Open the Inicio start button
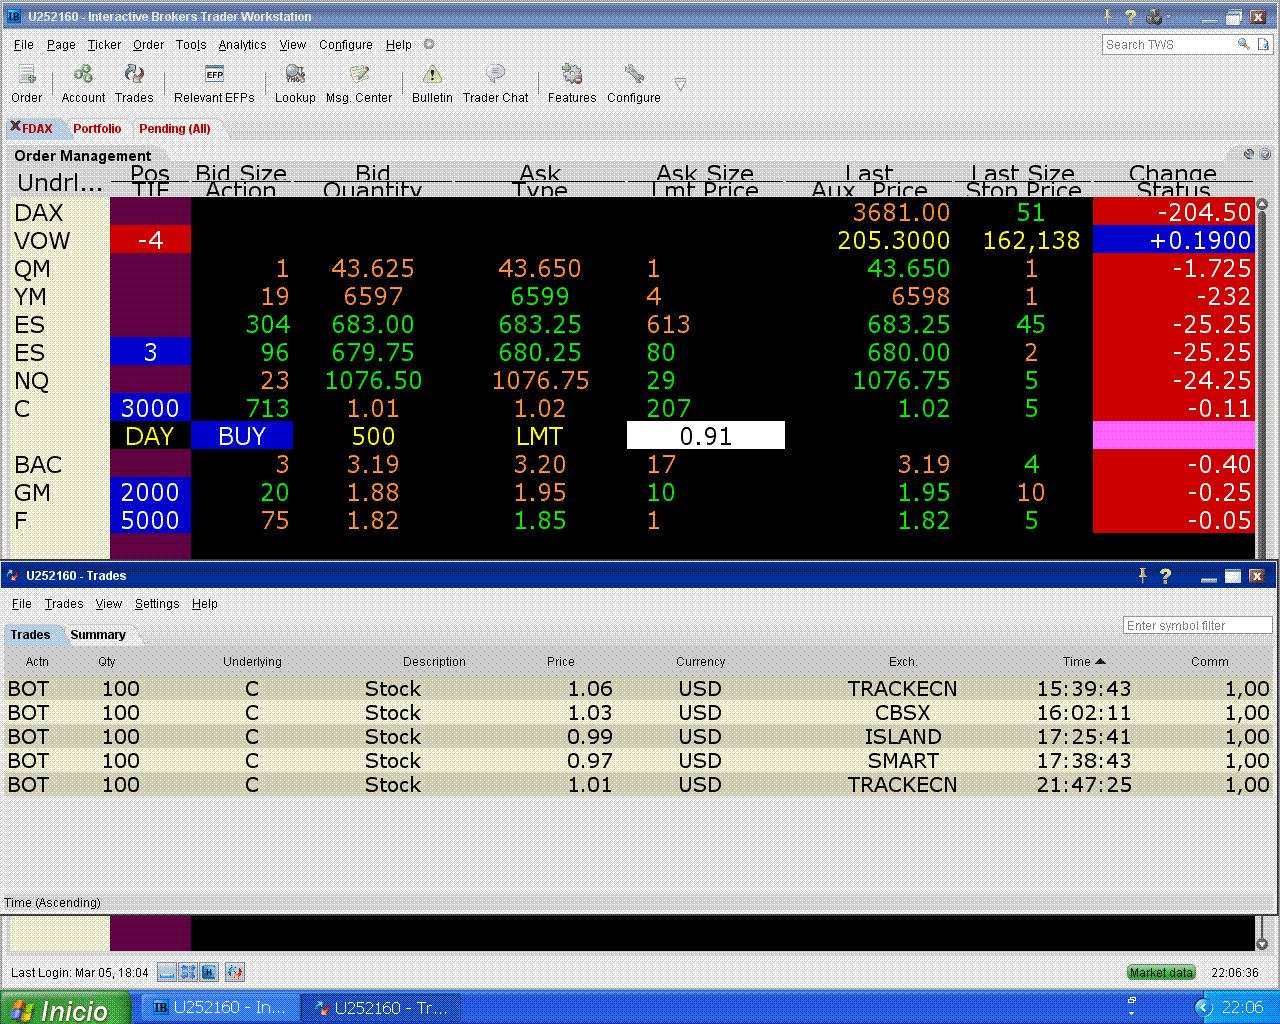Viewport: 1280px width, 1024px height. 65,1008
